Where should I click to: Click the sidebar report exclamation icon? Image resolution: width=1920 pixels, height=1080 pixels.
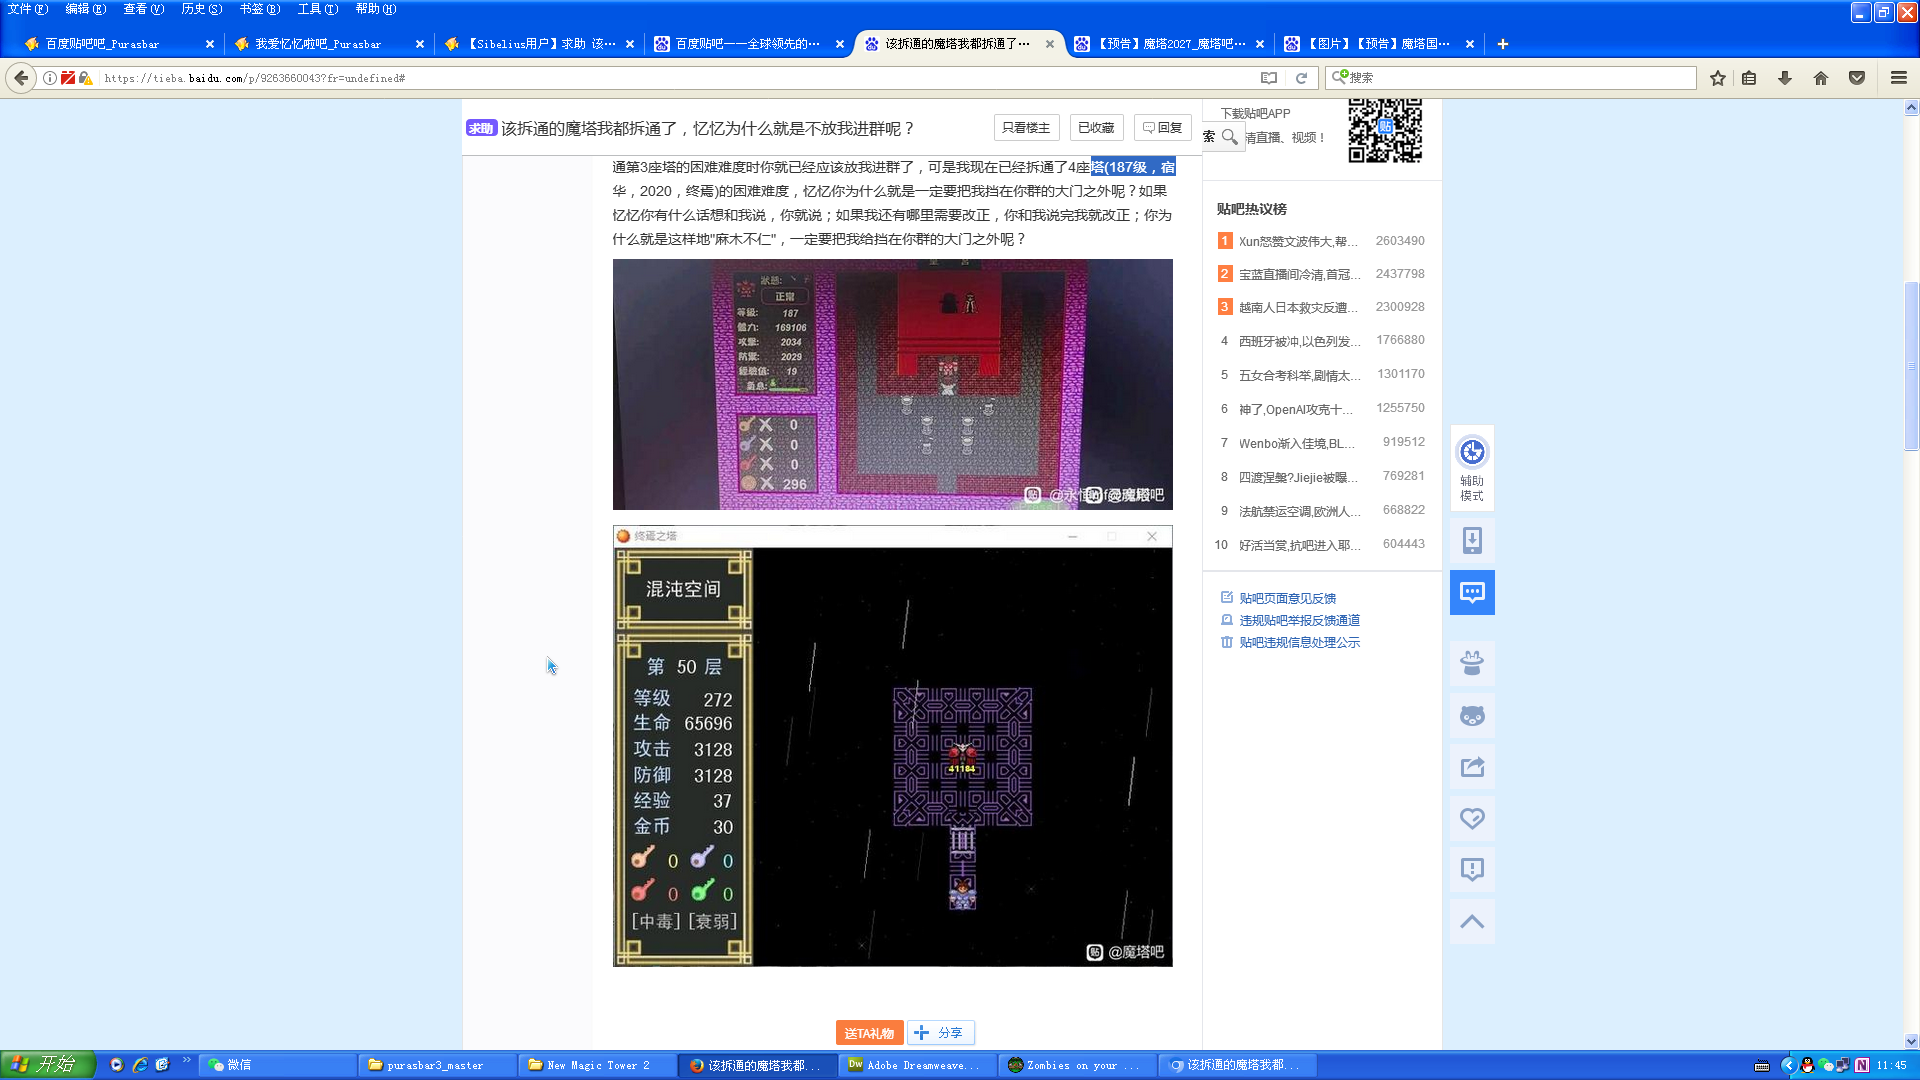pos(1472,870)
